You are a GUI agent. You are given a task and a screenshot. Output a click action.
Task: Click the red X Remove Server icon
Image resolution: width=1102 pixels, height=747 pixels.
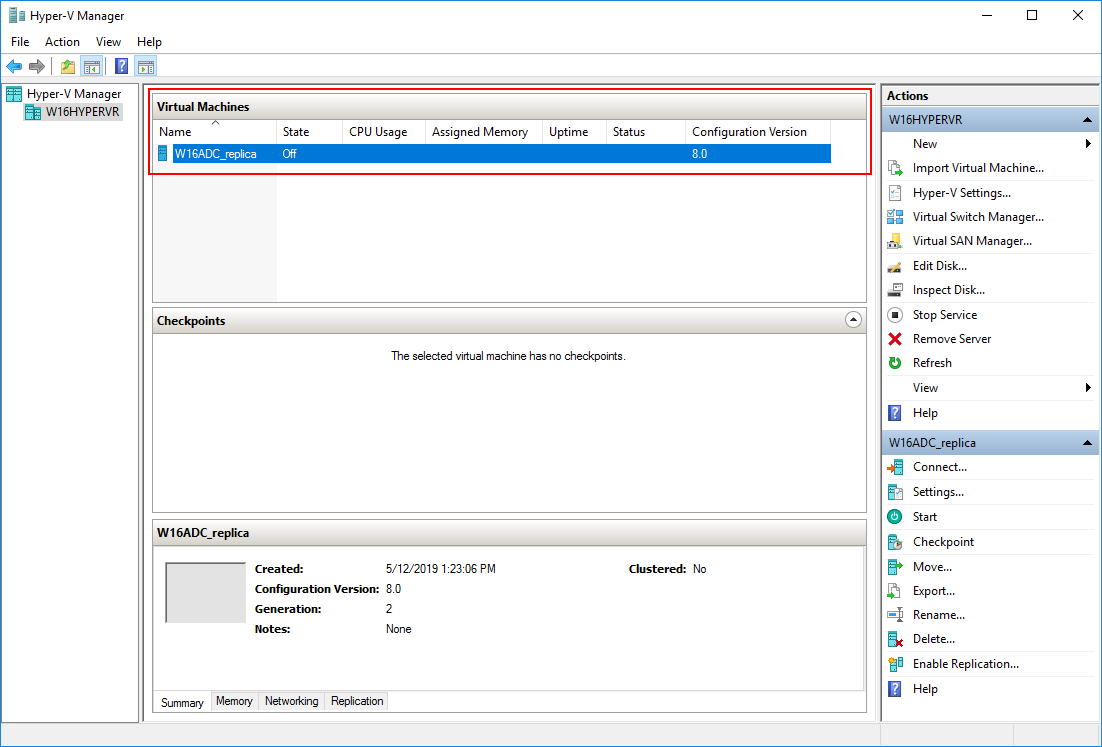pyautogui.click(x=895, y=339)
